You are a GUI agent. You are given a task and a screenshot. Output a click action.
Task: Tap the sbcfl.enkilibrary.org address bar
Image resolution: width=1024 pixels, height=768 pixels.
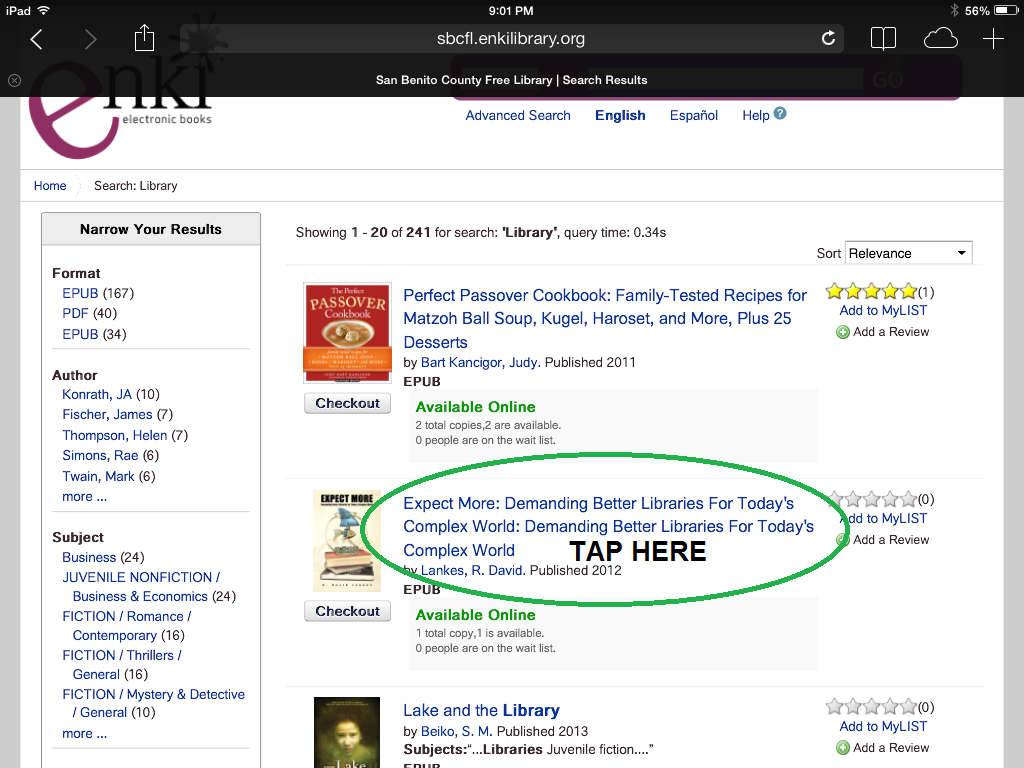[511, 39]
